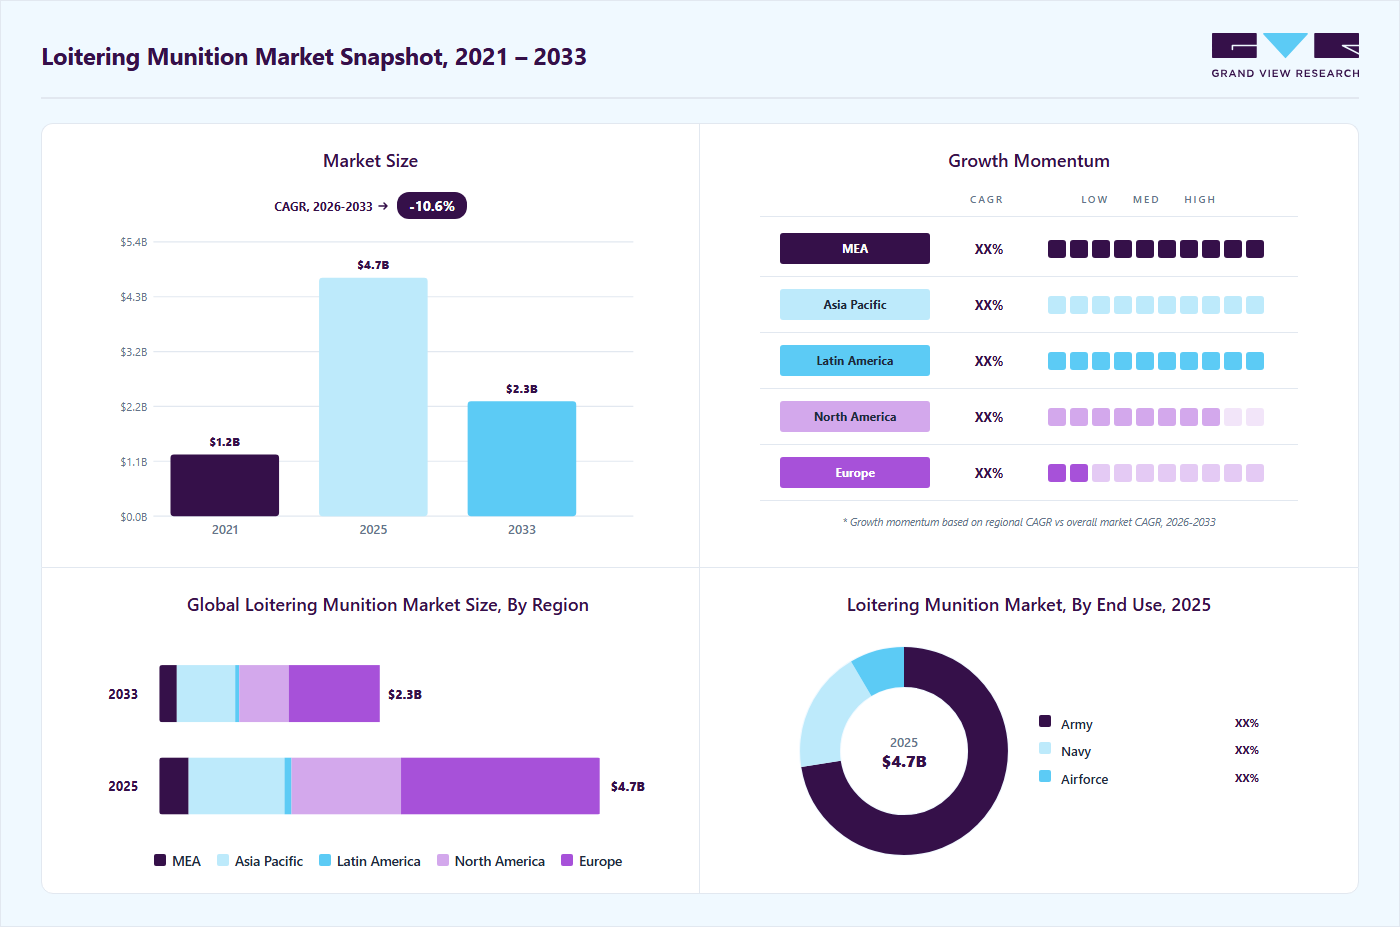1400x927 pixels.
Task: Click the '$4.7B' label beside 2025 stacked bar
Action: (628, 787)
